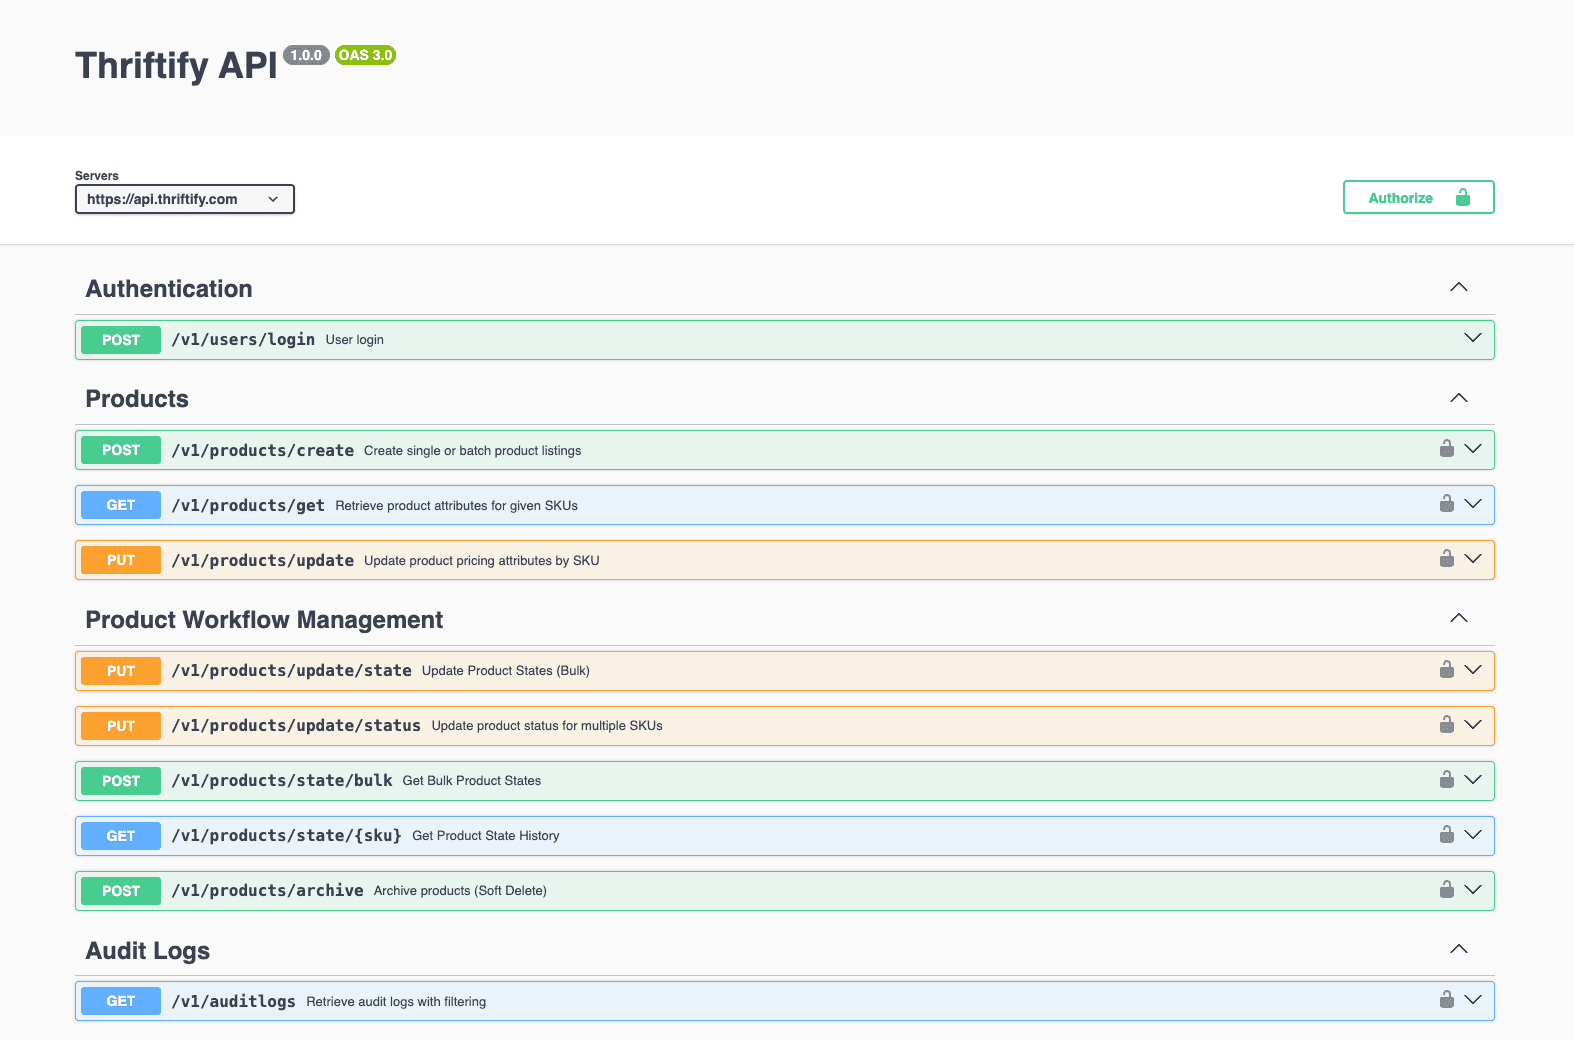Click the /v1/products/update/state path text

pyautogui.click(x=291, y=671)
